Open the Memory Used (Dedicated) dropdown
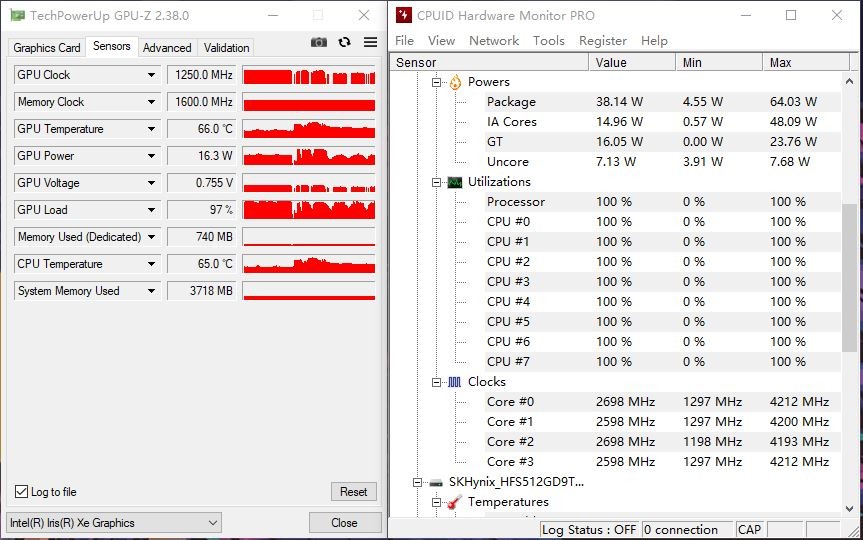 click(151, 237)
